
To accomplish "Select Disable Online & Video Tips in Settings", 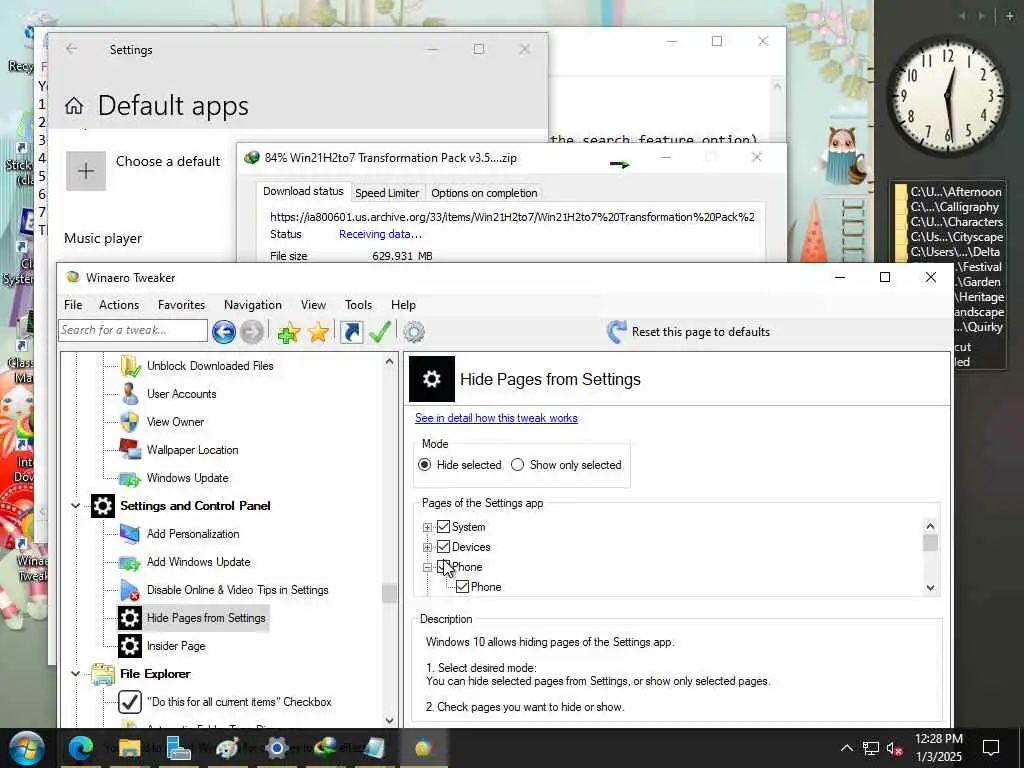I will [237, 590].
